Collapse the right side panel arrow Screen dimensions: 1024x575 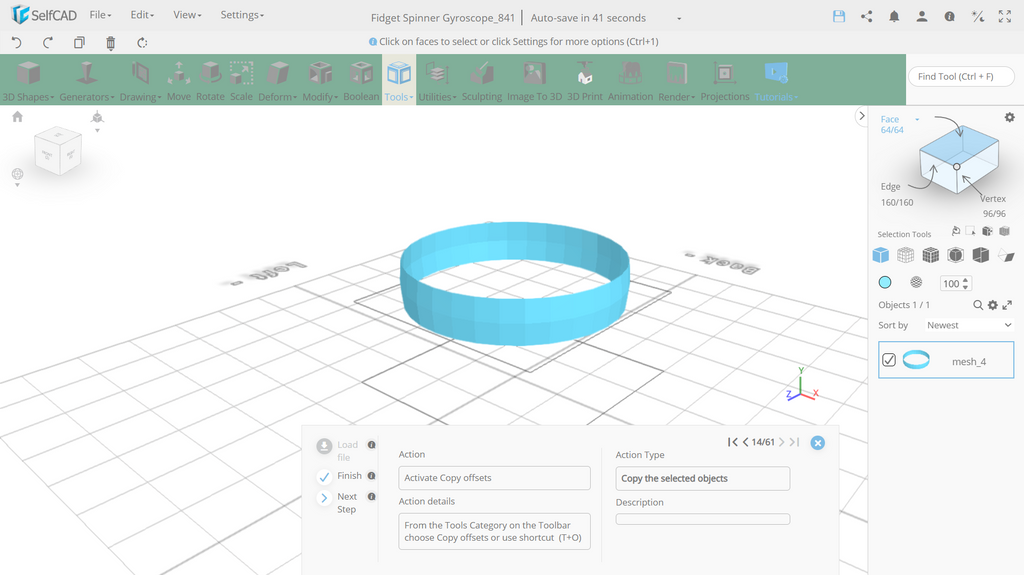pos(861,116)
